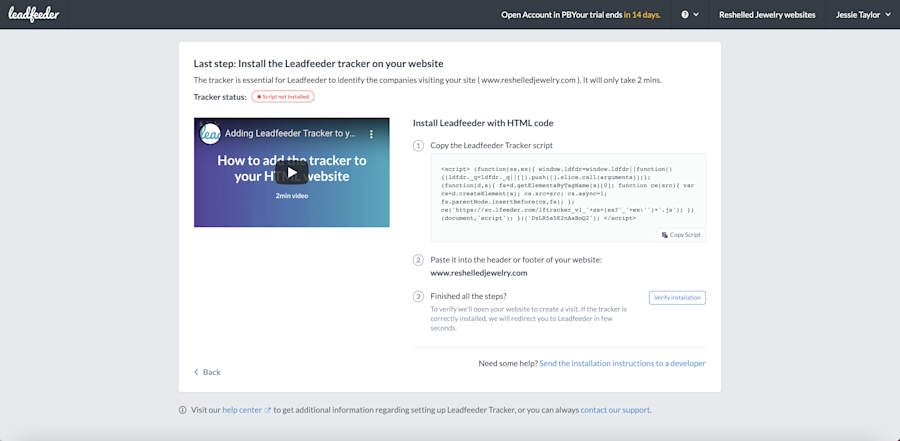Click the video channel avatar icon
Screen dimensions: 900x441
(x=210, y=134)
